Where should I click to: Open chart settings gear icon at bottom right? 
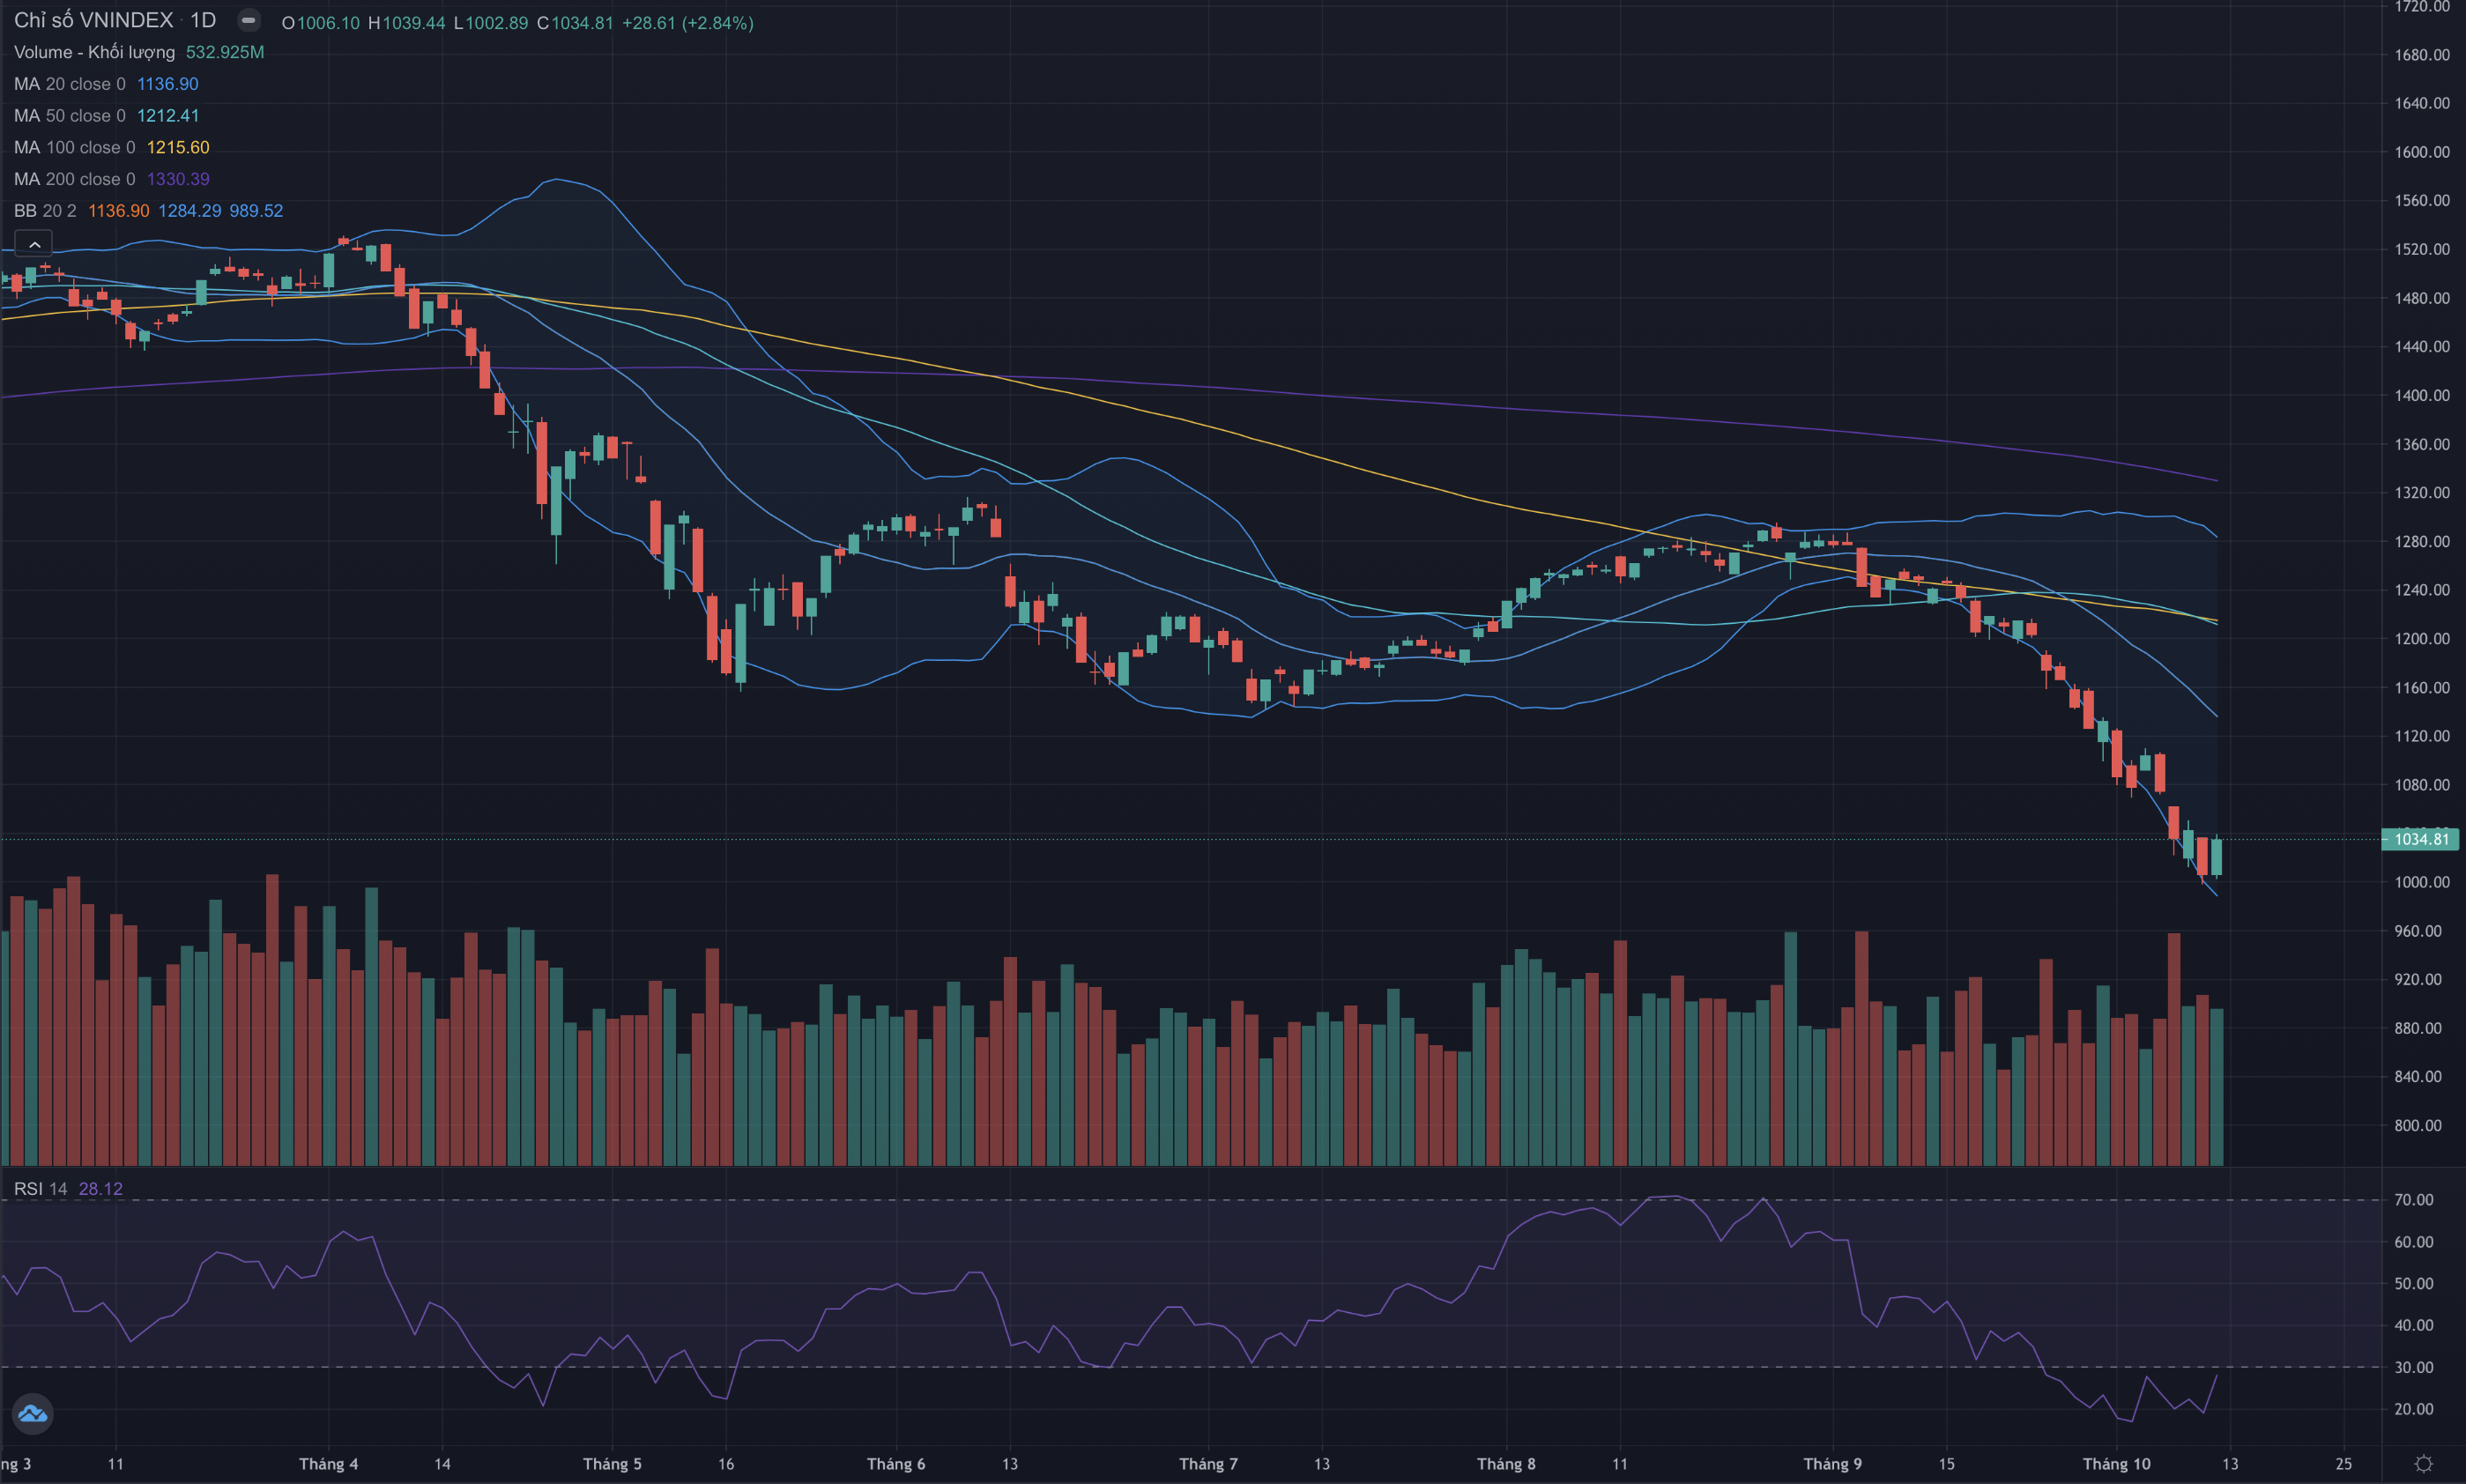click(2423, 1463)
